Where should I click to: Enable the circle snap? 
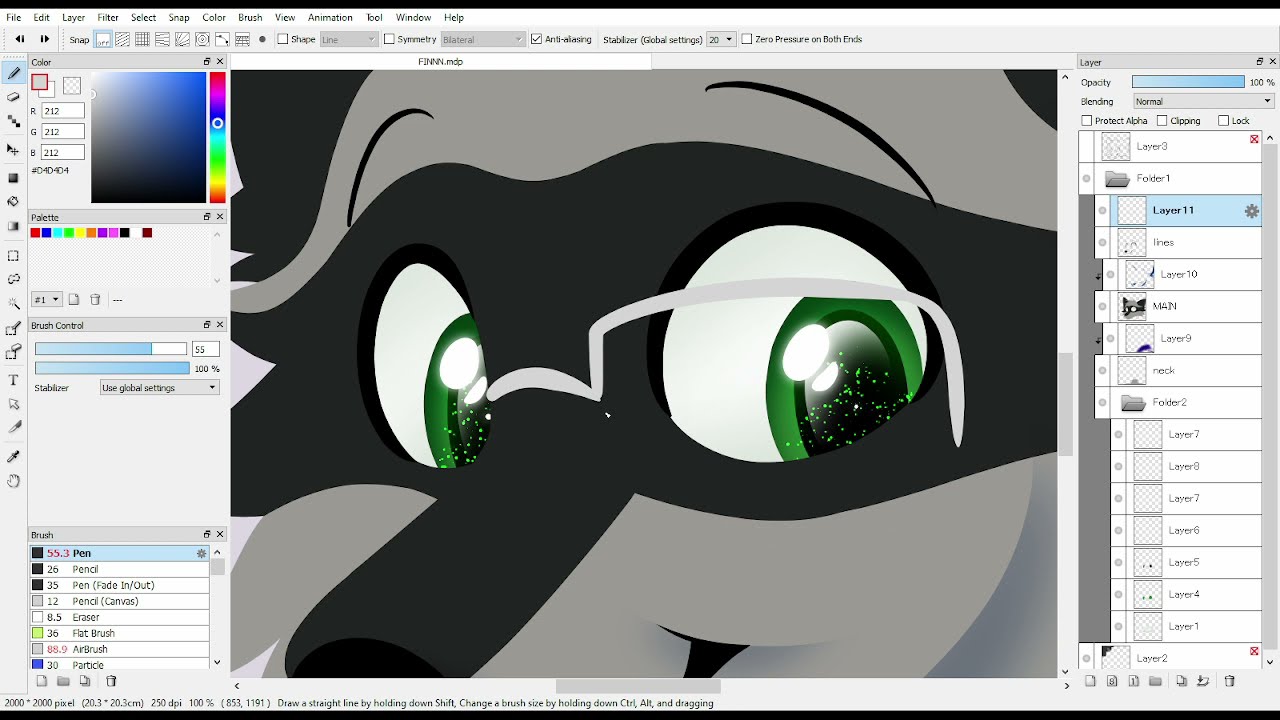tap(202, 39)
